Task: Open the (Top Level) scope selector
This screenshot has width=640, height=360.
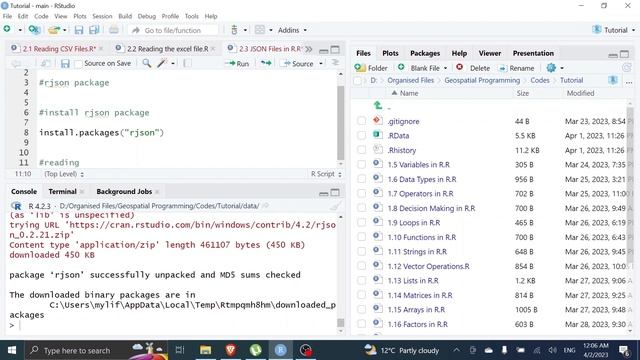Action: tap(64, 174)
